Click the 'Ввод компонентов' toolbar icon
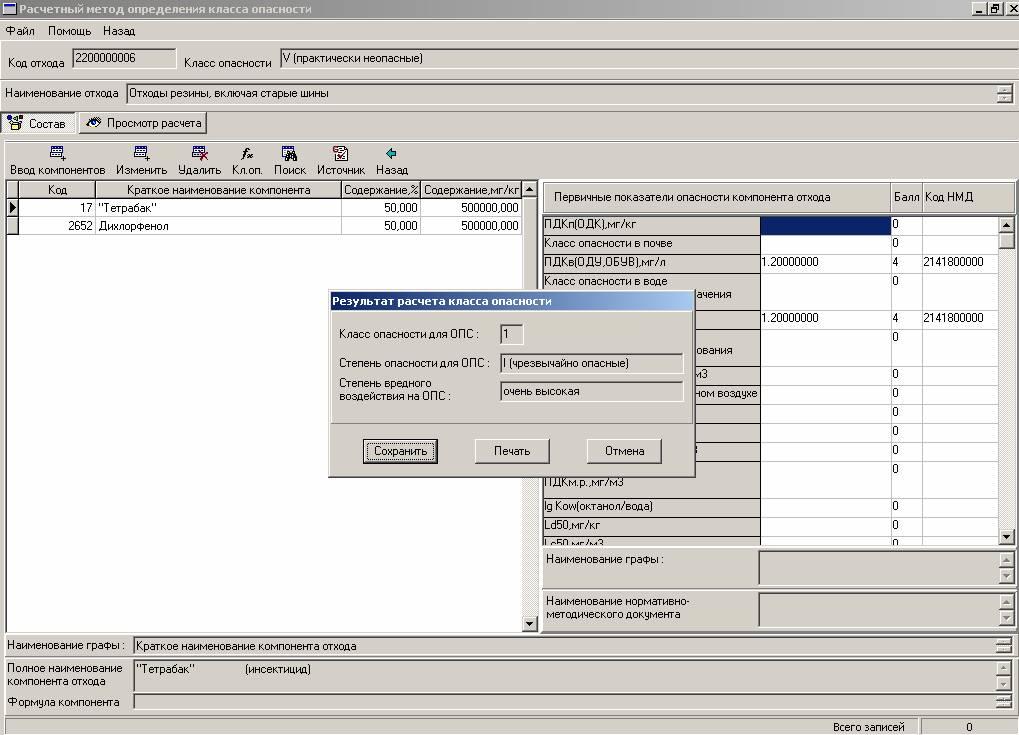Viewport: 1019px width, 735px height. (x=57, y=154)
